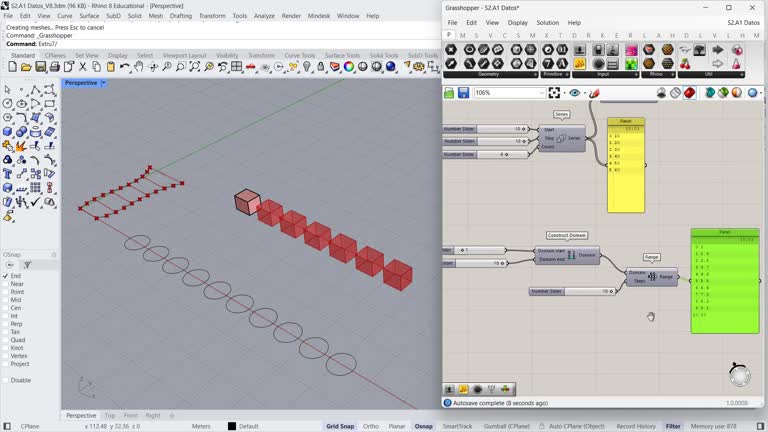Viewport: 768px width, 432px height.
Task: Enable the Near object snap checkbox
Action: [6, 284]
